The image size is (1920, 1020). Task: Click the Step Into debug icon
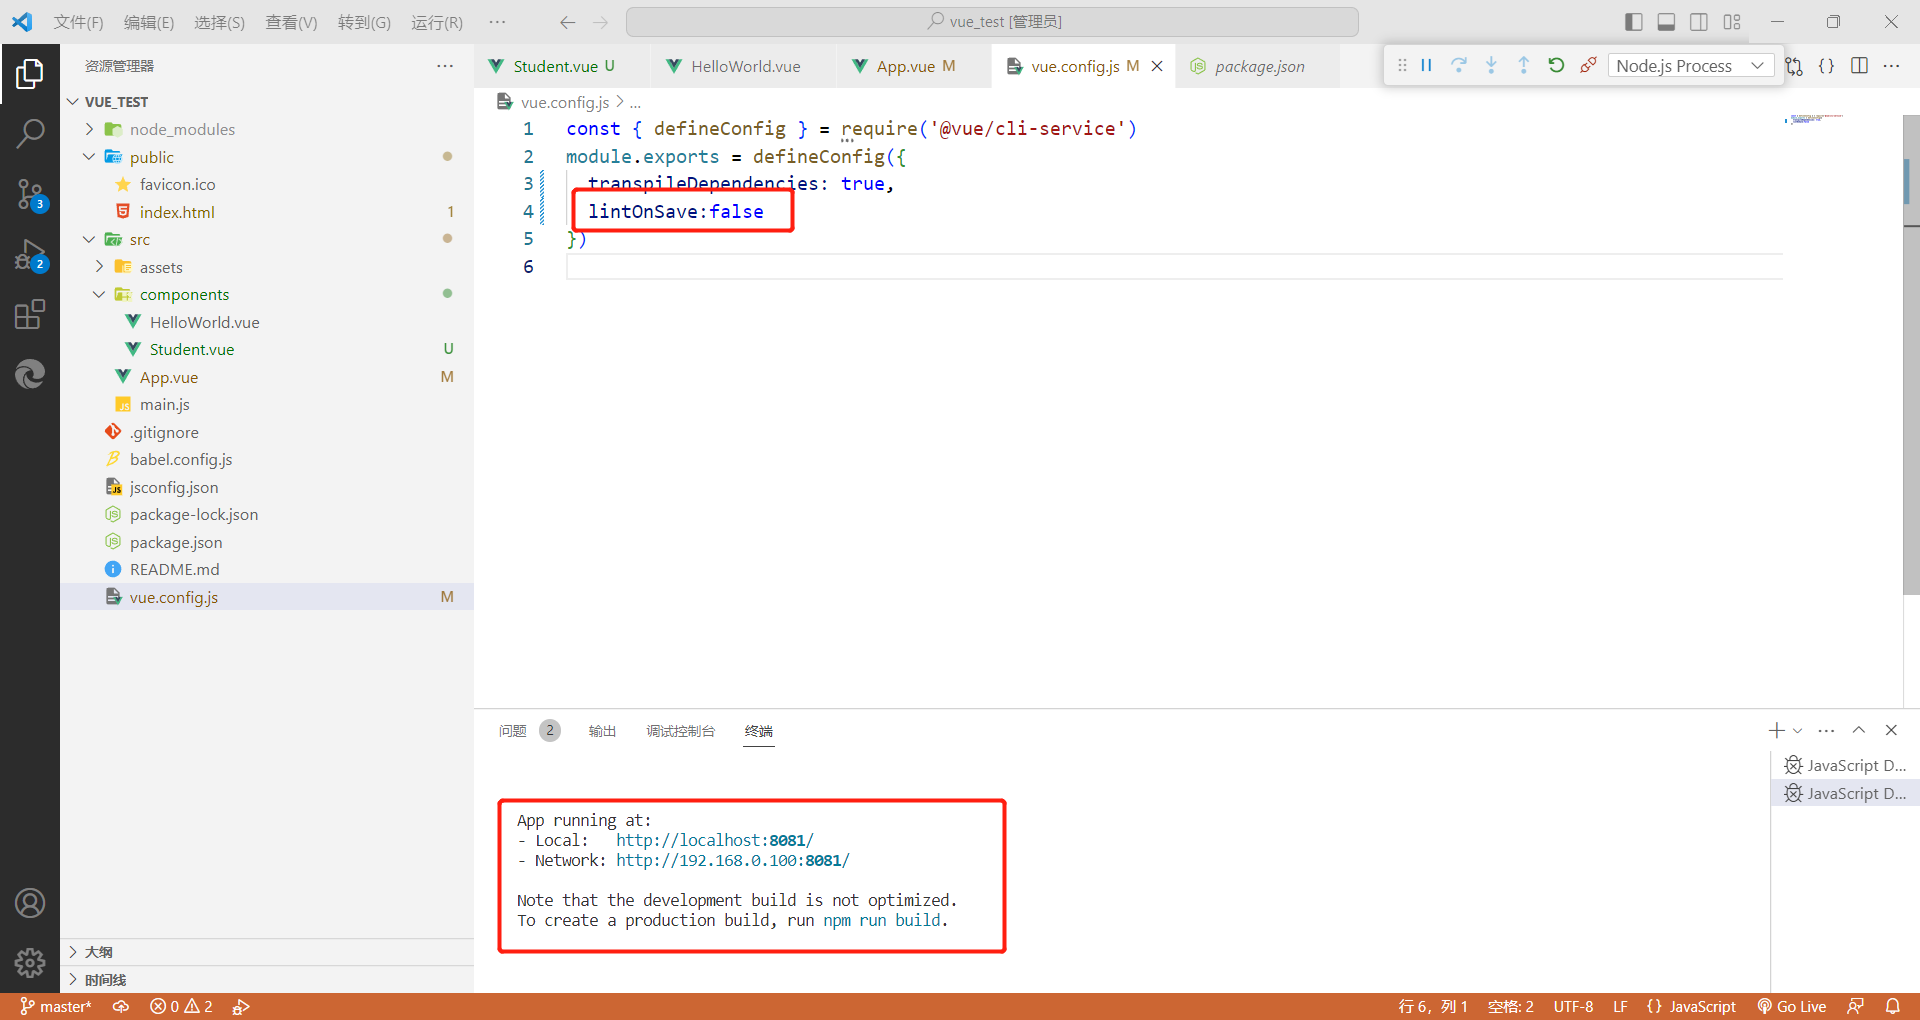(1491, 65)
